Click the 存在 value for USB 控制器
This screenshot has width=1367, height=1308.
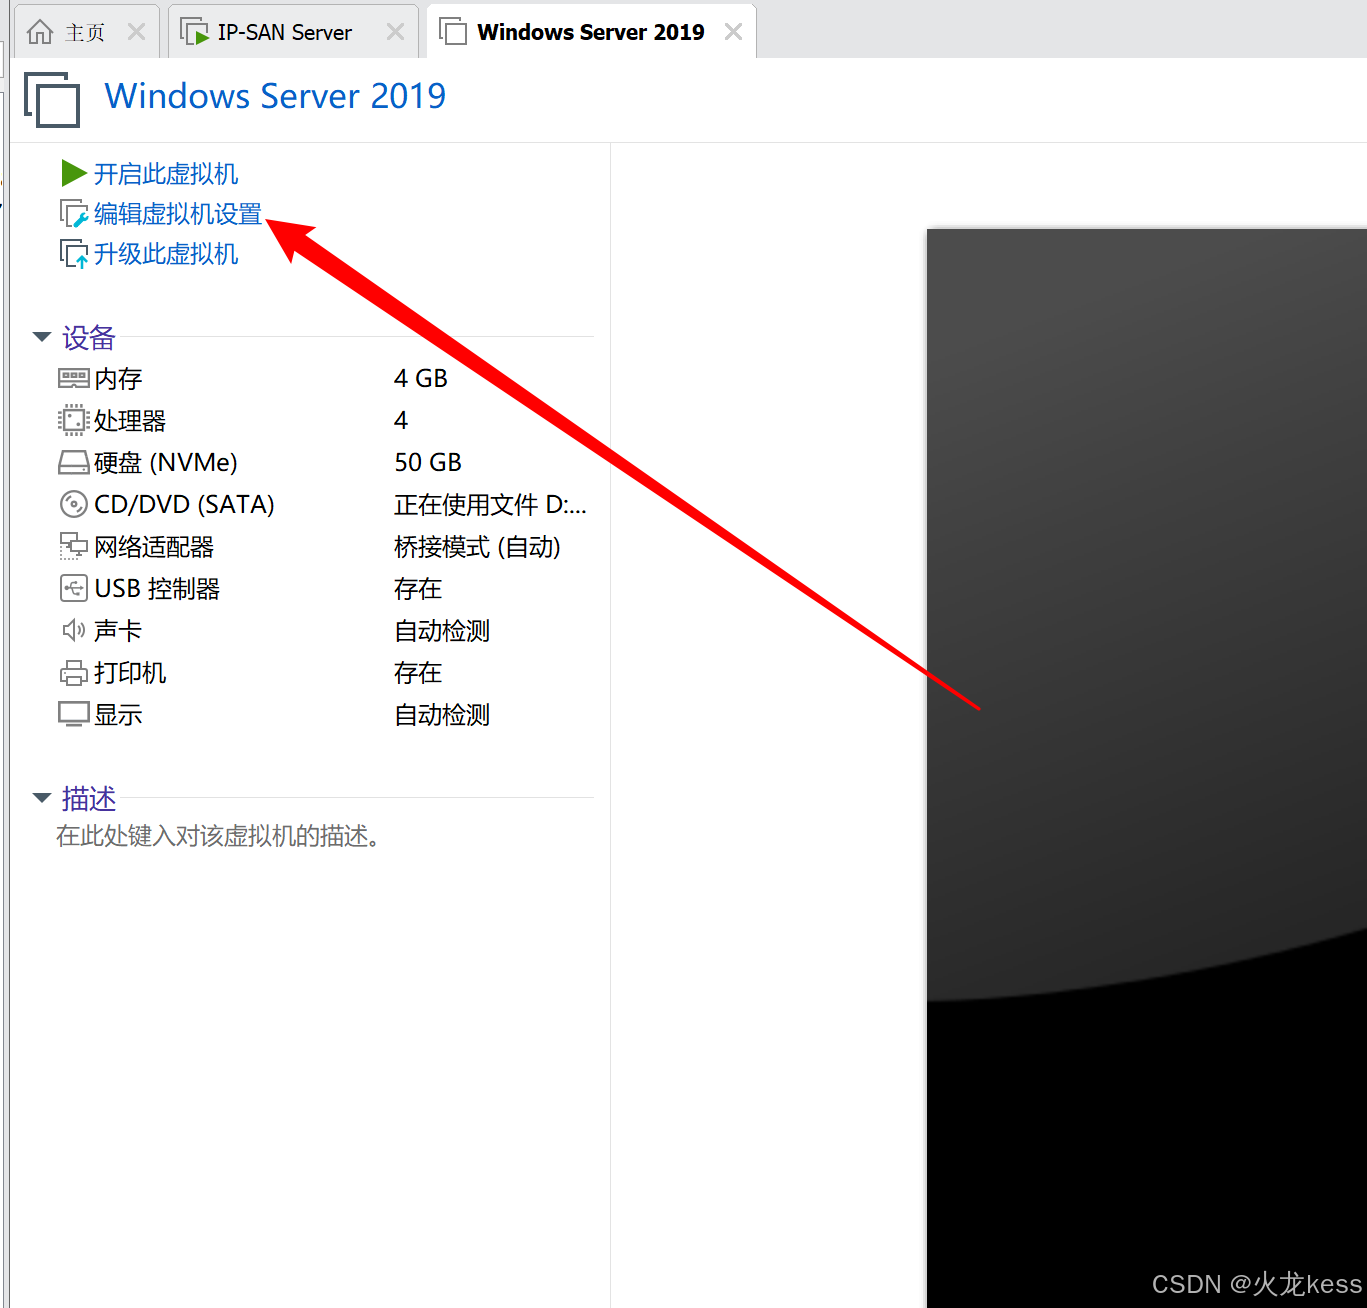click(x=418, y=589)
